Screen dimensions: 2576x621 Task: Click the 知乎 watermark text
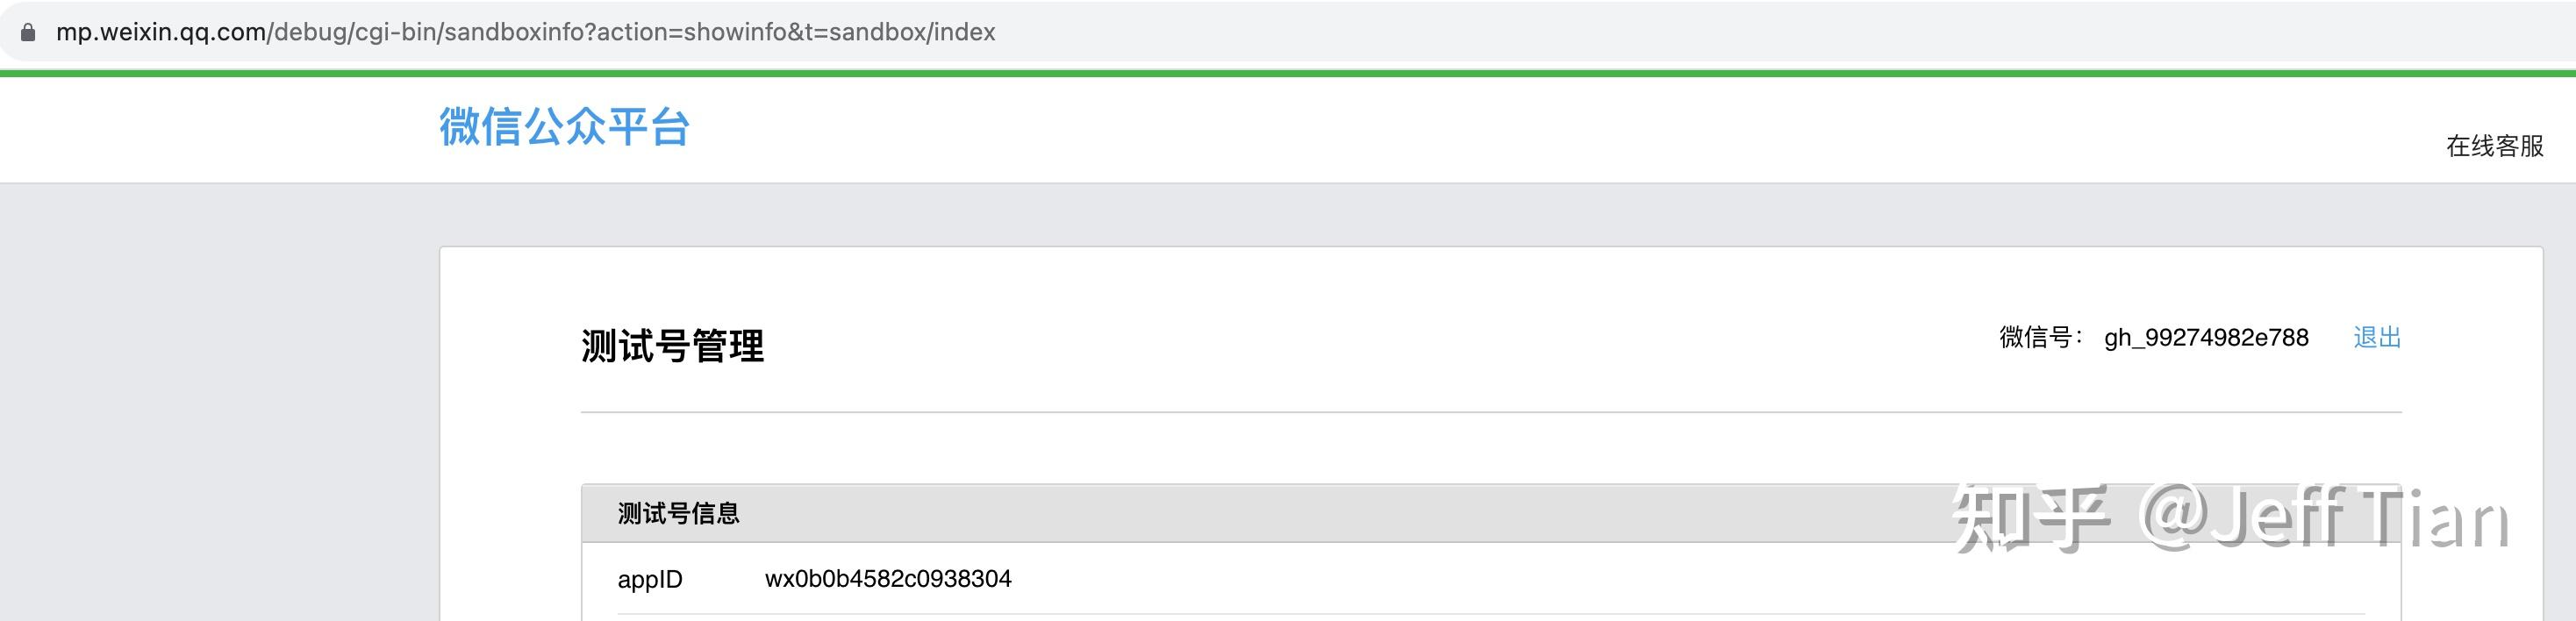click(2030, 517)
